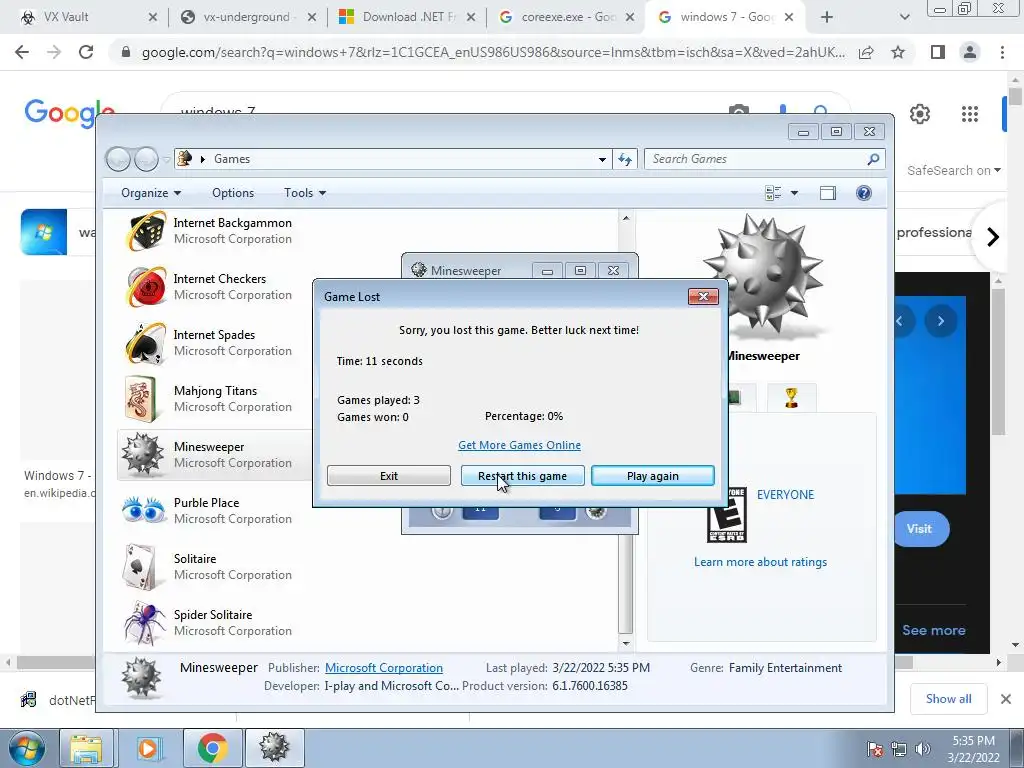The height and width of the screenshot is (768, 1024).
Task: Expand the Tools dropdown menu
Action: click(x=305, y=193)
